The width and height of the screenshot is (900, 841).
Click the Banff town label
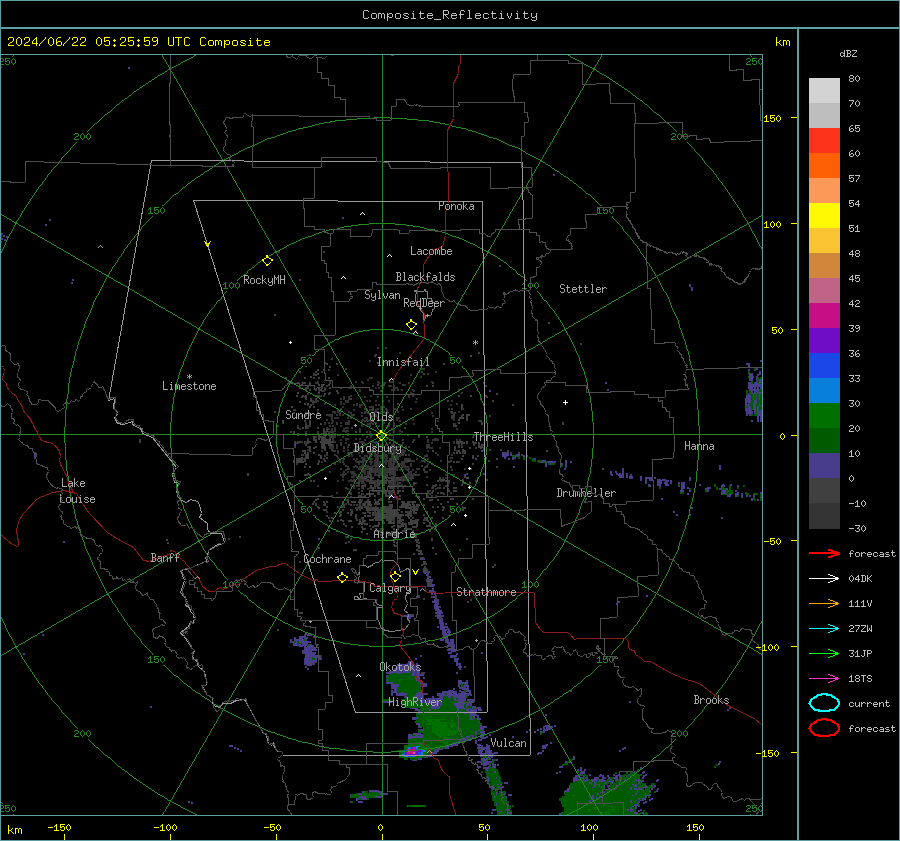point(165,557)
